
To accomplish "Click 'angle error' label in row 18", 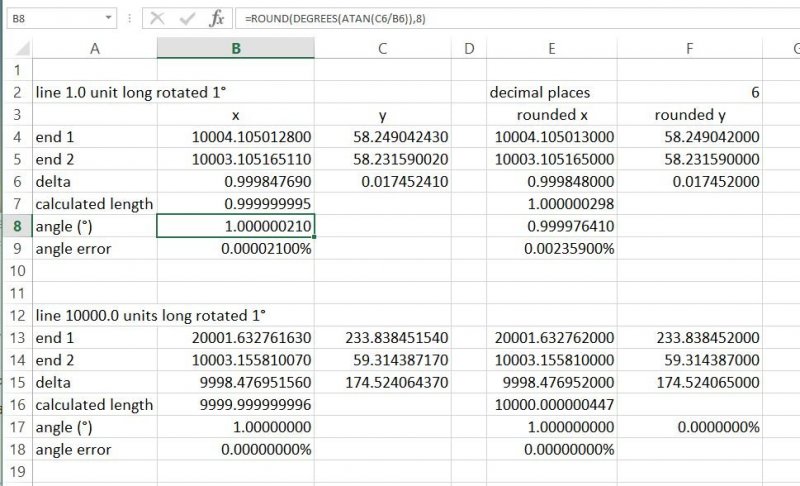I will (x=73, y=449).
